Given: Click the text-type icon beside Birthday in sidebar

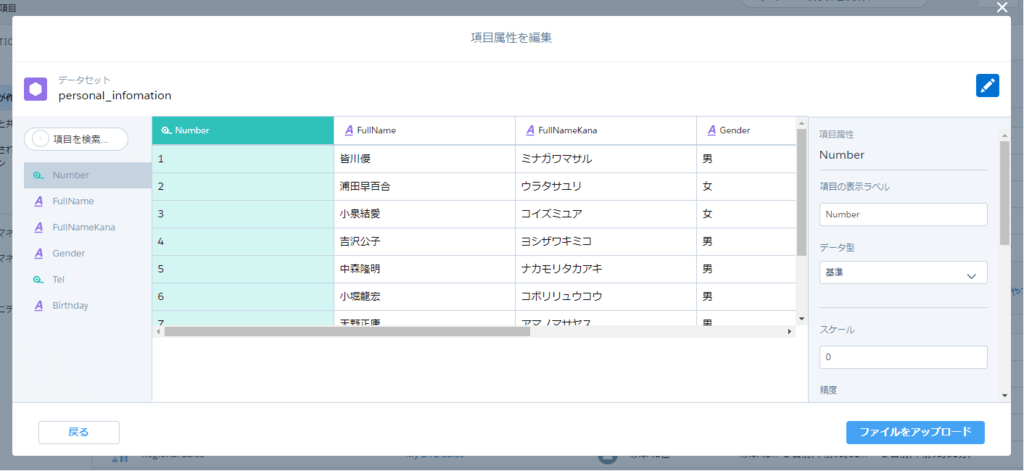Looking at the screenshot, I should pyautogui.click(x=38, y=305).
